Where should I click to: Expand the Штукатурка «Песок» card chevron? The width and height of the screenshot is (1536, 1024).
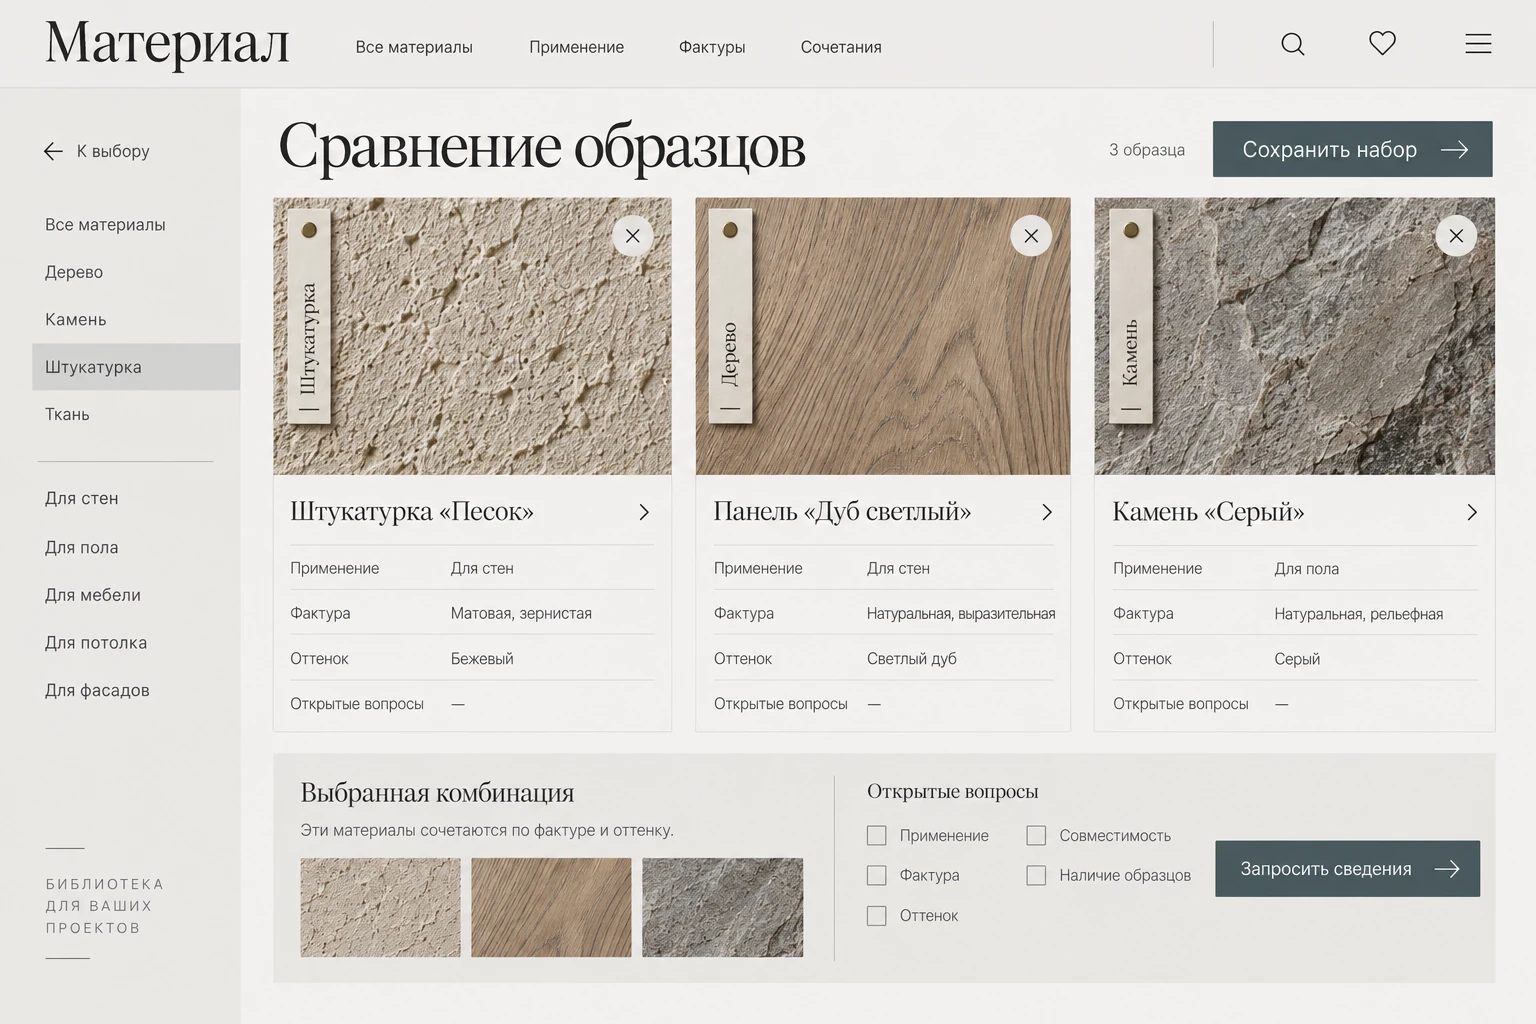[x=644, y=512]
